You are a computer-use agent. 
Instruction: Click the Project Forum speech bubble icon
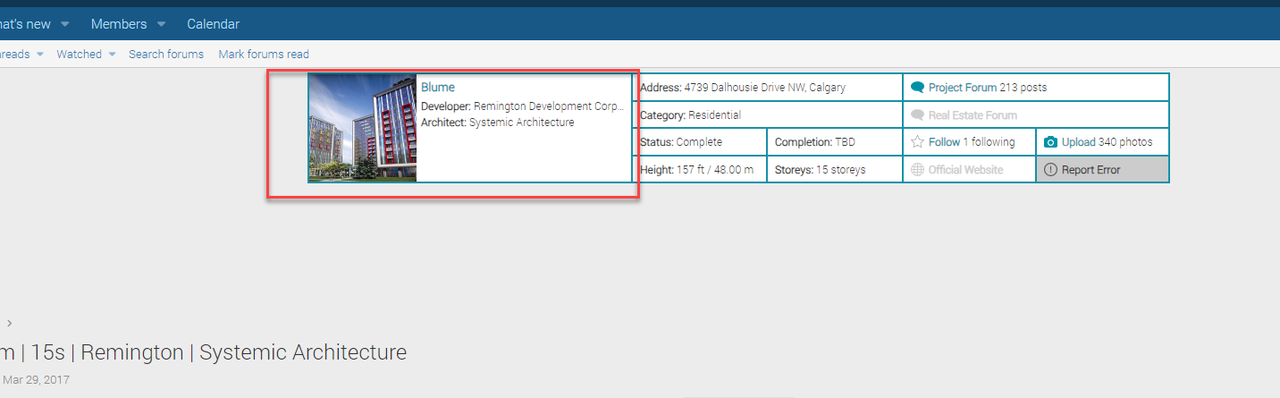(917, 88)
